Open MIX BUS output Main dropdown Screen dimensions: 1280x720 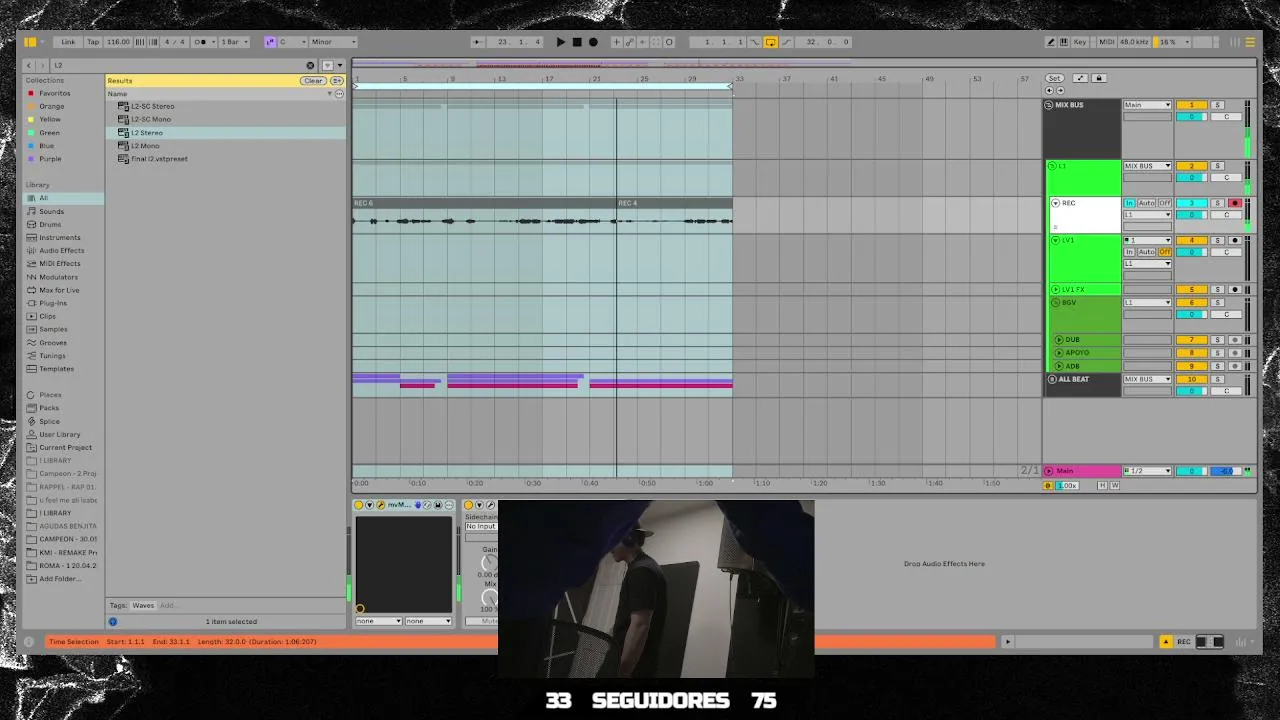click(x=1147, y=105)
